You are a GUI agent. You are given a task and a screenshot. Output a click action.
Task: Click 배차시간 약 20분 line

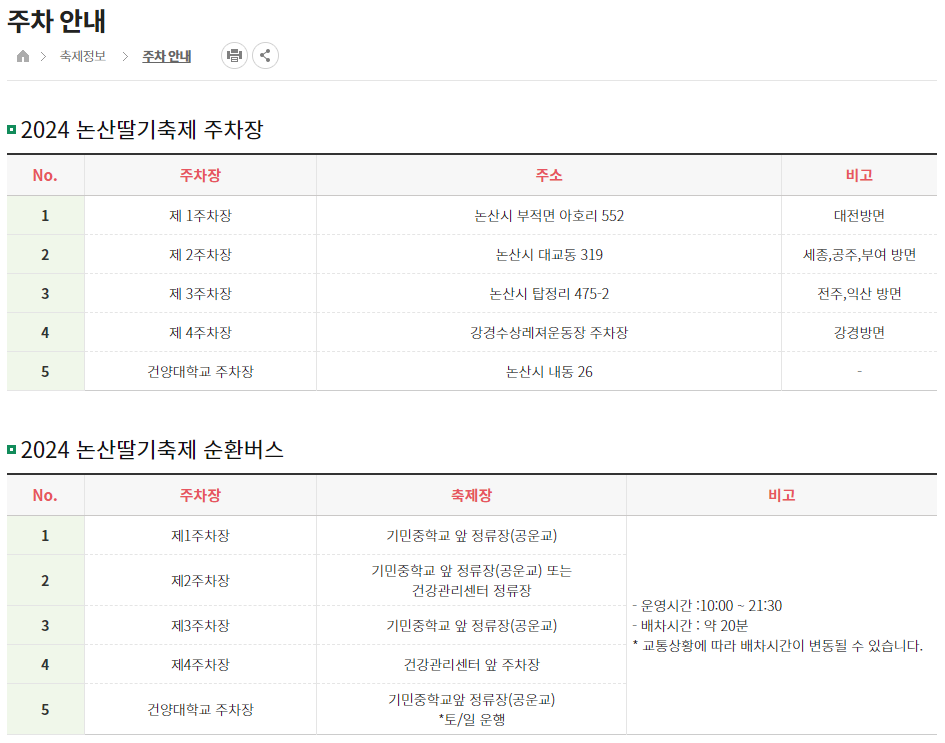tap(691, 625)
